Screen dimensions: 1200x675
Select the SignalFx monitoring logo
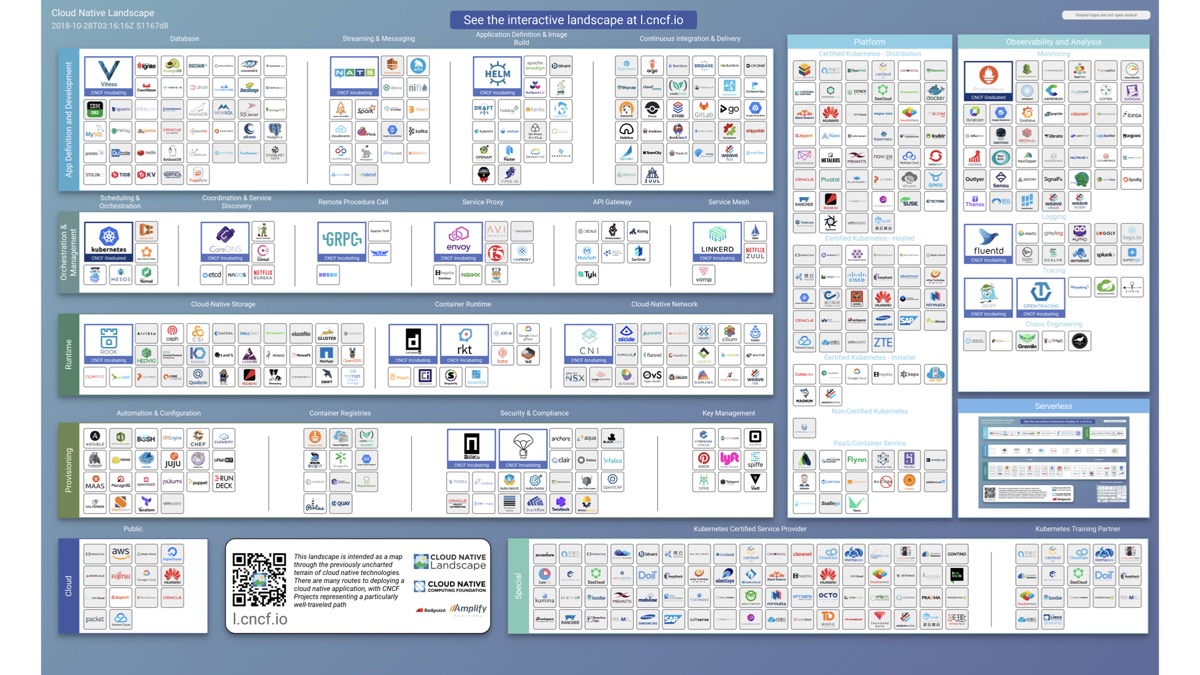tap(1053, 179)
